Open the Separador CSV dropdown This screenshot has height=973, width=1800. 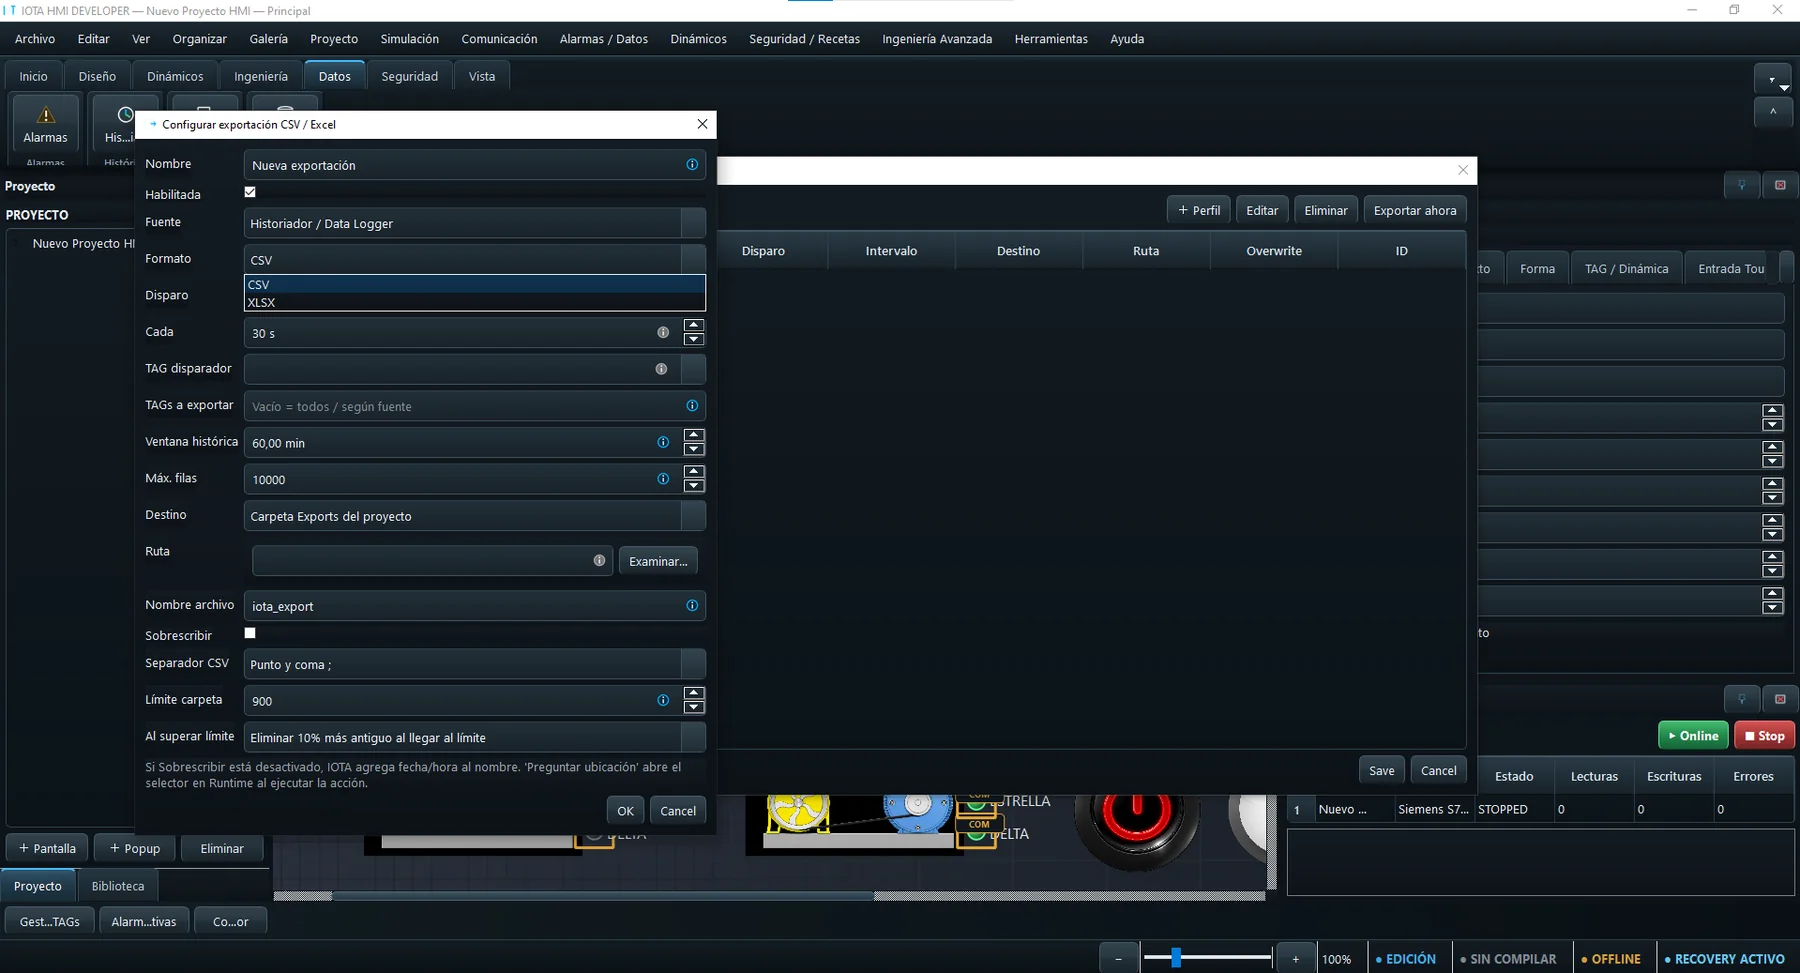(x=474, y=664)
